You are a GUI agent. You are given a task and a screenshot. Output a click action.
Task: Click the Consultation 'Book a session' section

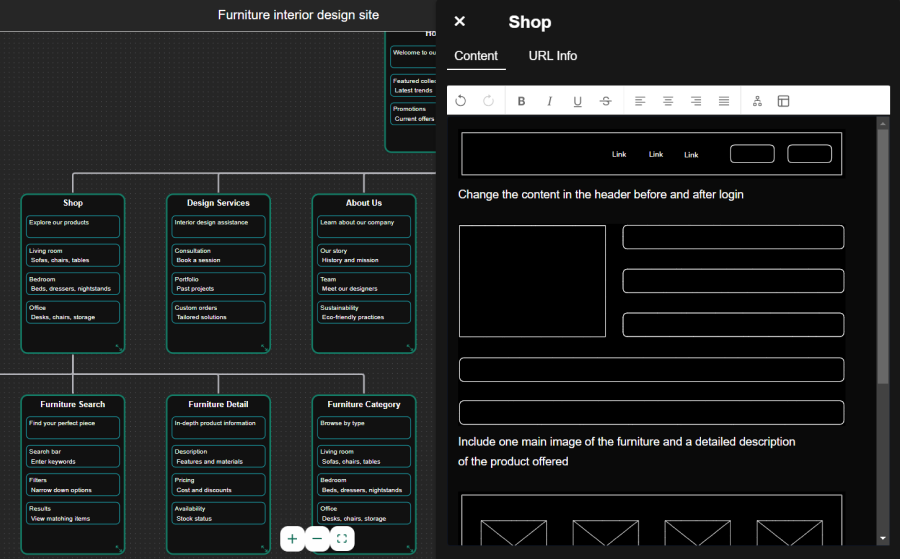click(218, 255)
